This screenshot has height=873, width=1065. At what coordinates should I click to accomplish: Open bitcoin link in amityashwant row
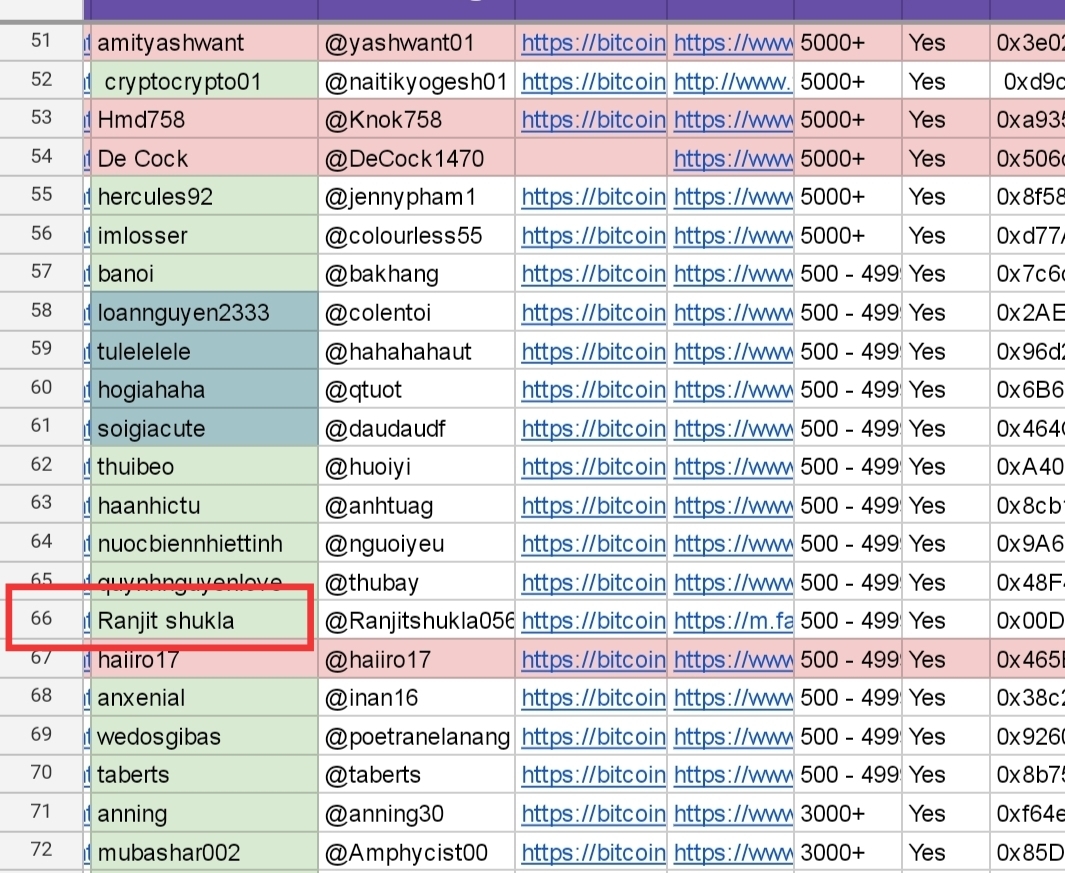tap(593, 43)
